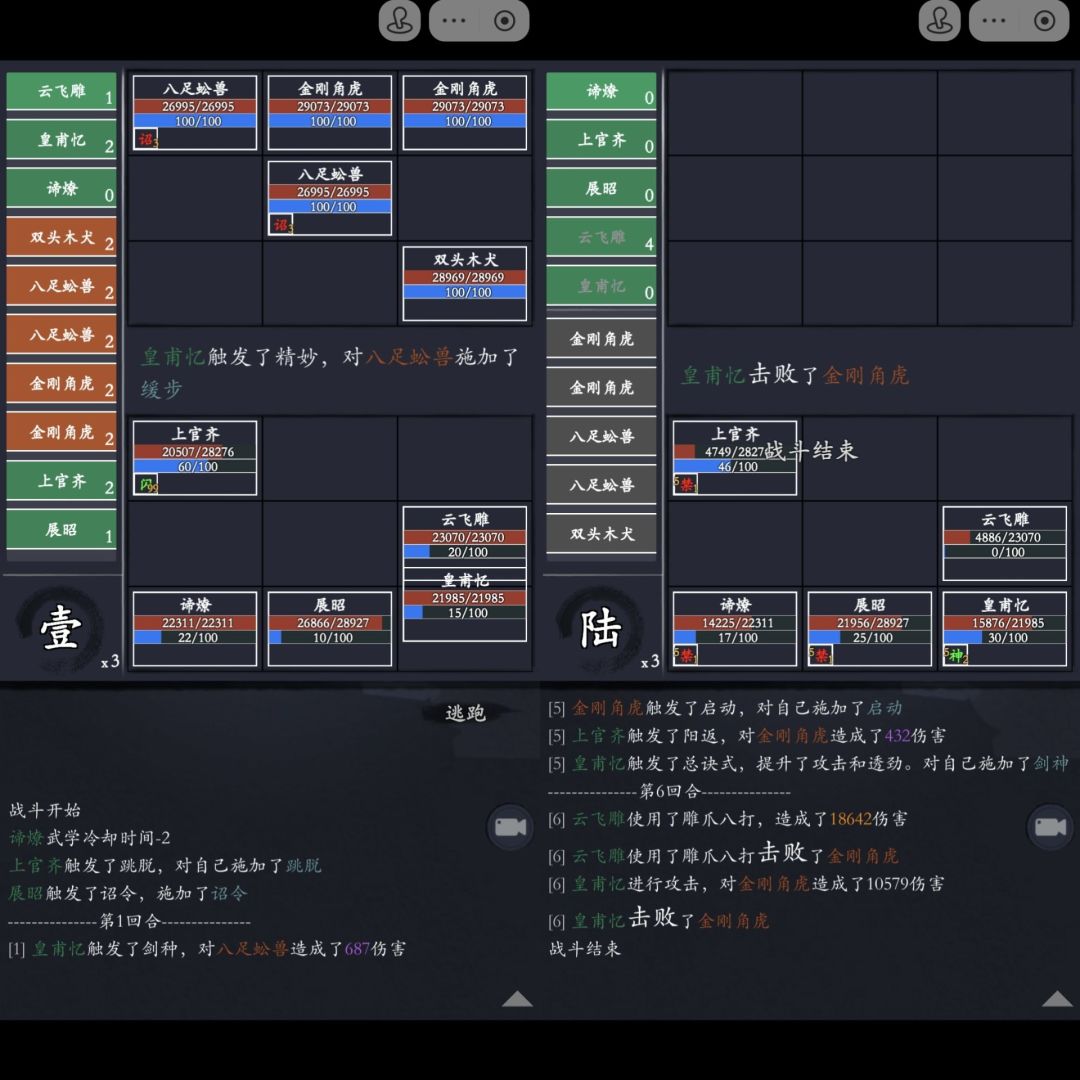Click the camera replay icon beside round-1 log
Viewport: 1080px width, 1080px height.
(511, 828)
